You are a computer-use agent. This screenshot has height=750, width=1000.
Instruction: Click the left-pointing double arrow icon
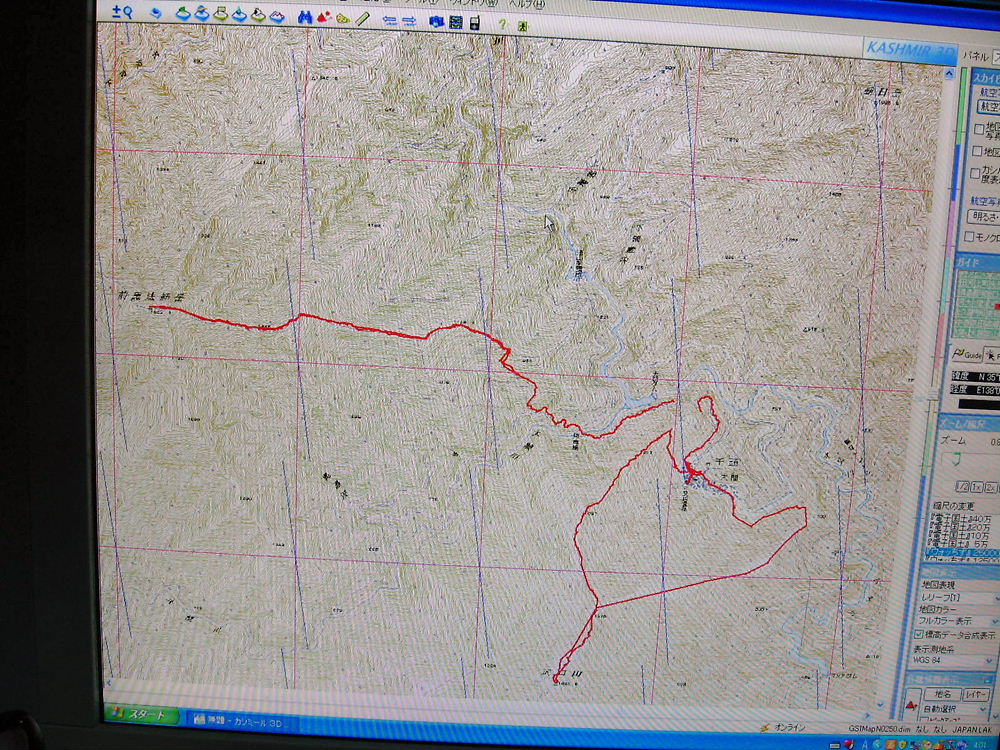click(x=390, y=19)
